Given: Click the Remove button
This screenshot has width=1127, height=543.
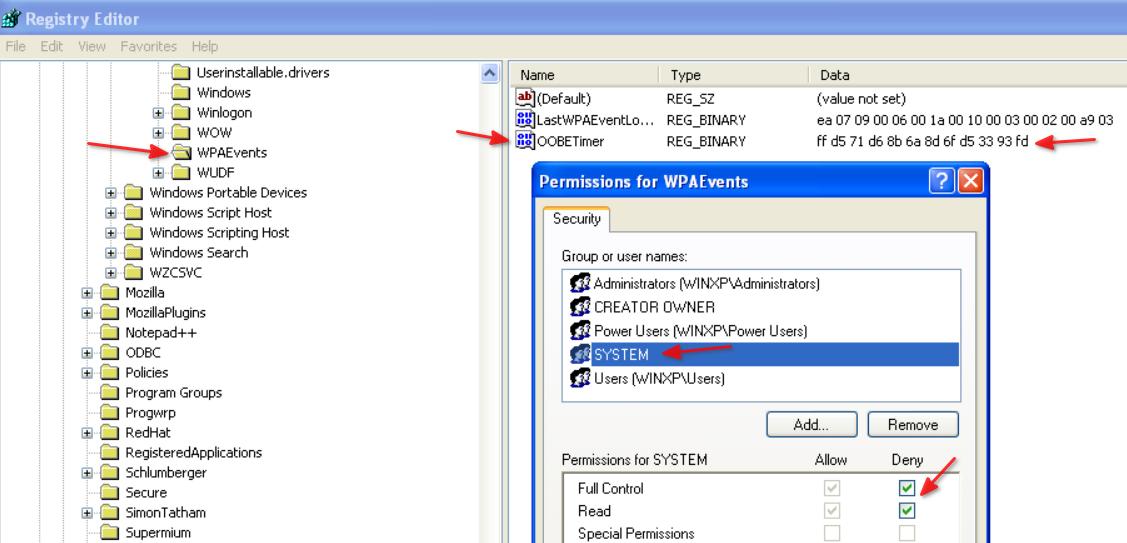Looking at the screenshot, I should click(x=913, y=425).
